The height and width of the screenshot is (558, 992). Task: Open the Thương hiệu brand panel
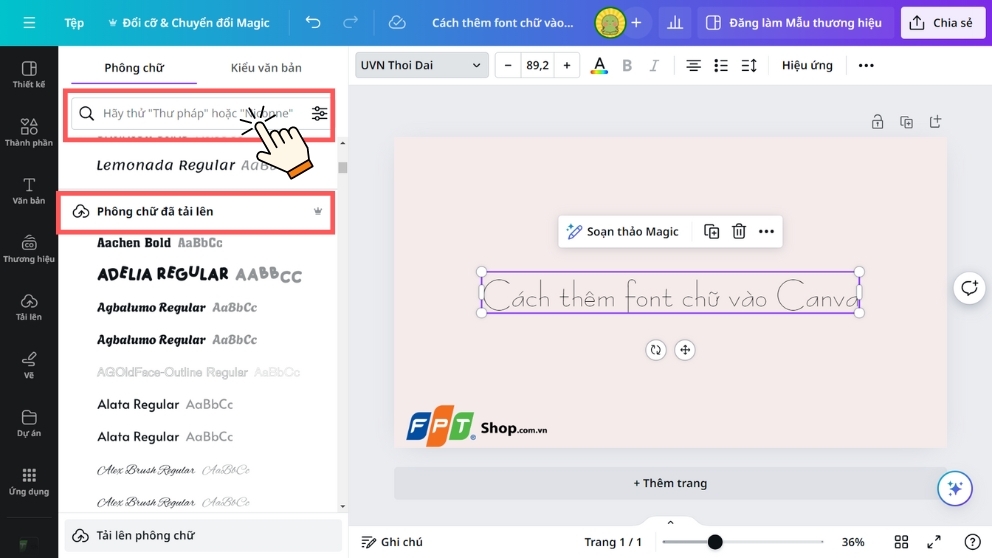click(29, 249)
